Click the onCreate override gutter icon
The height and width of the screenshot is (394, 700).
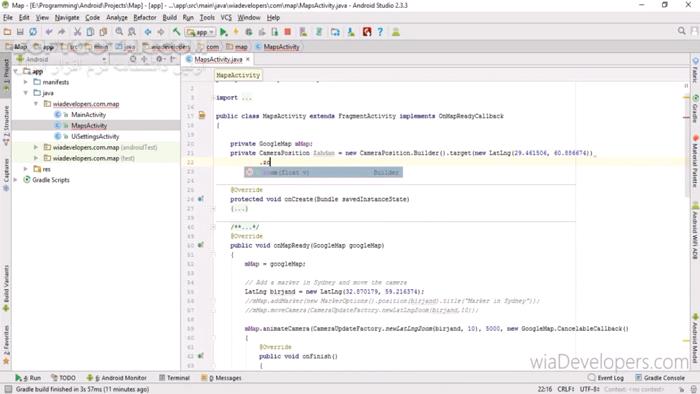click(201, 199)
